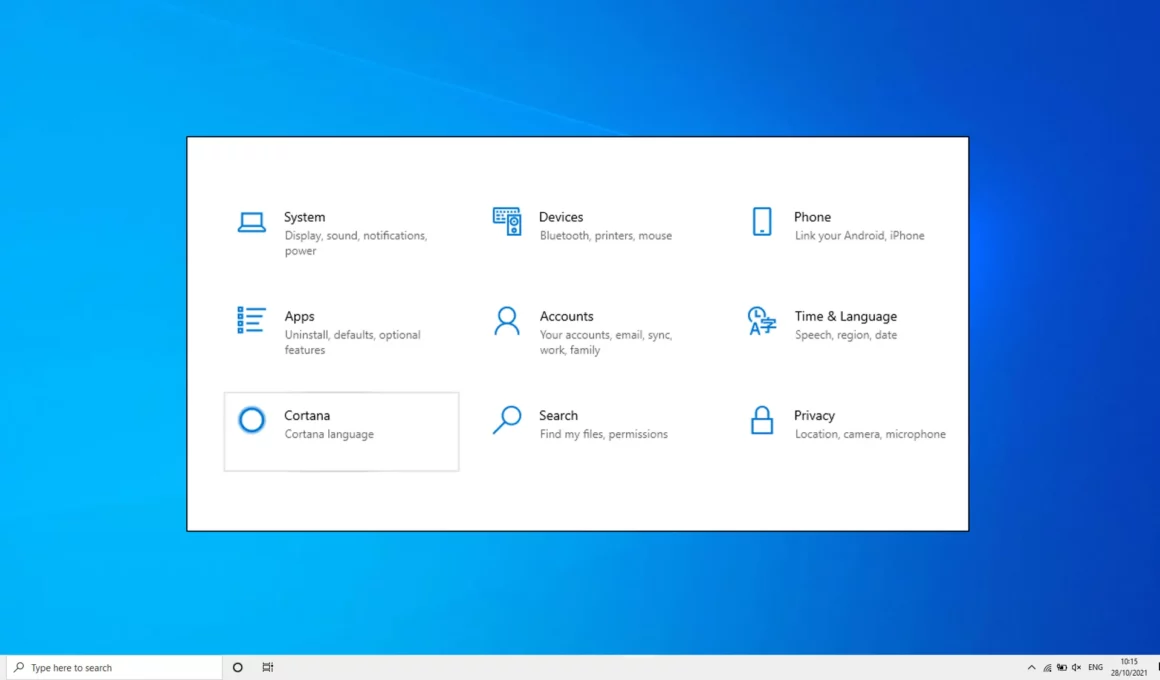Open the taskbar clock and date
This screenshot has height=680, width=1160.
click(x=1129, y=667)
